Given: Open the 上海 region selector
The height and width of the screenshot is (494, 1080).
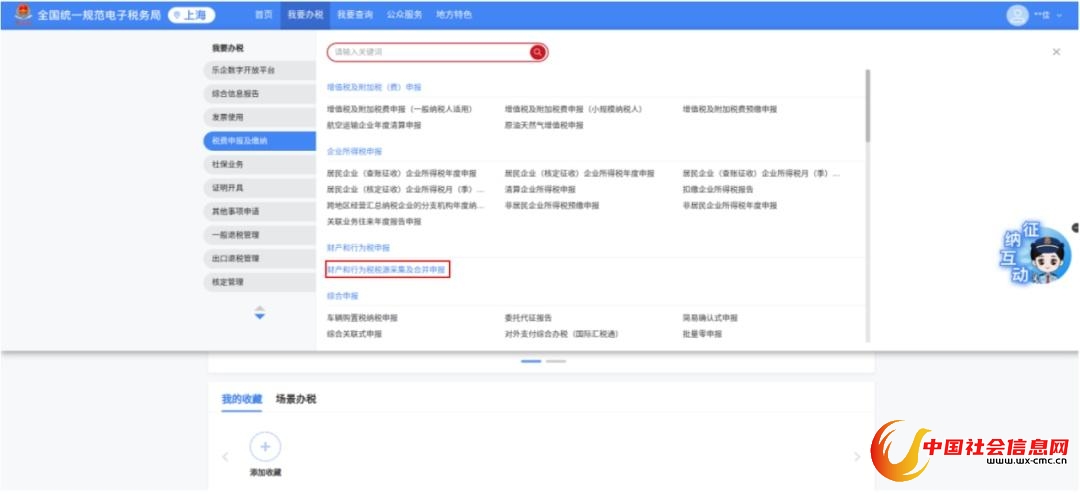Looking at the screenshot, I should pyautogui.click(x=191, y=15).
